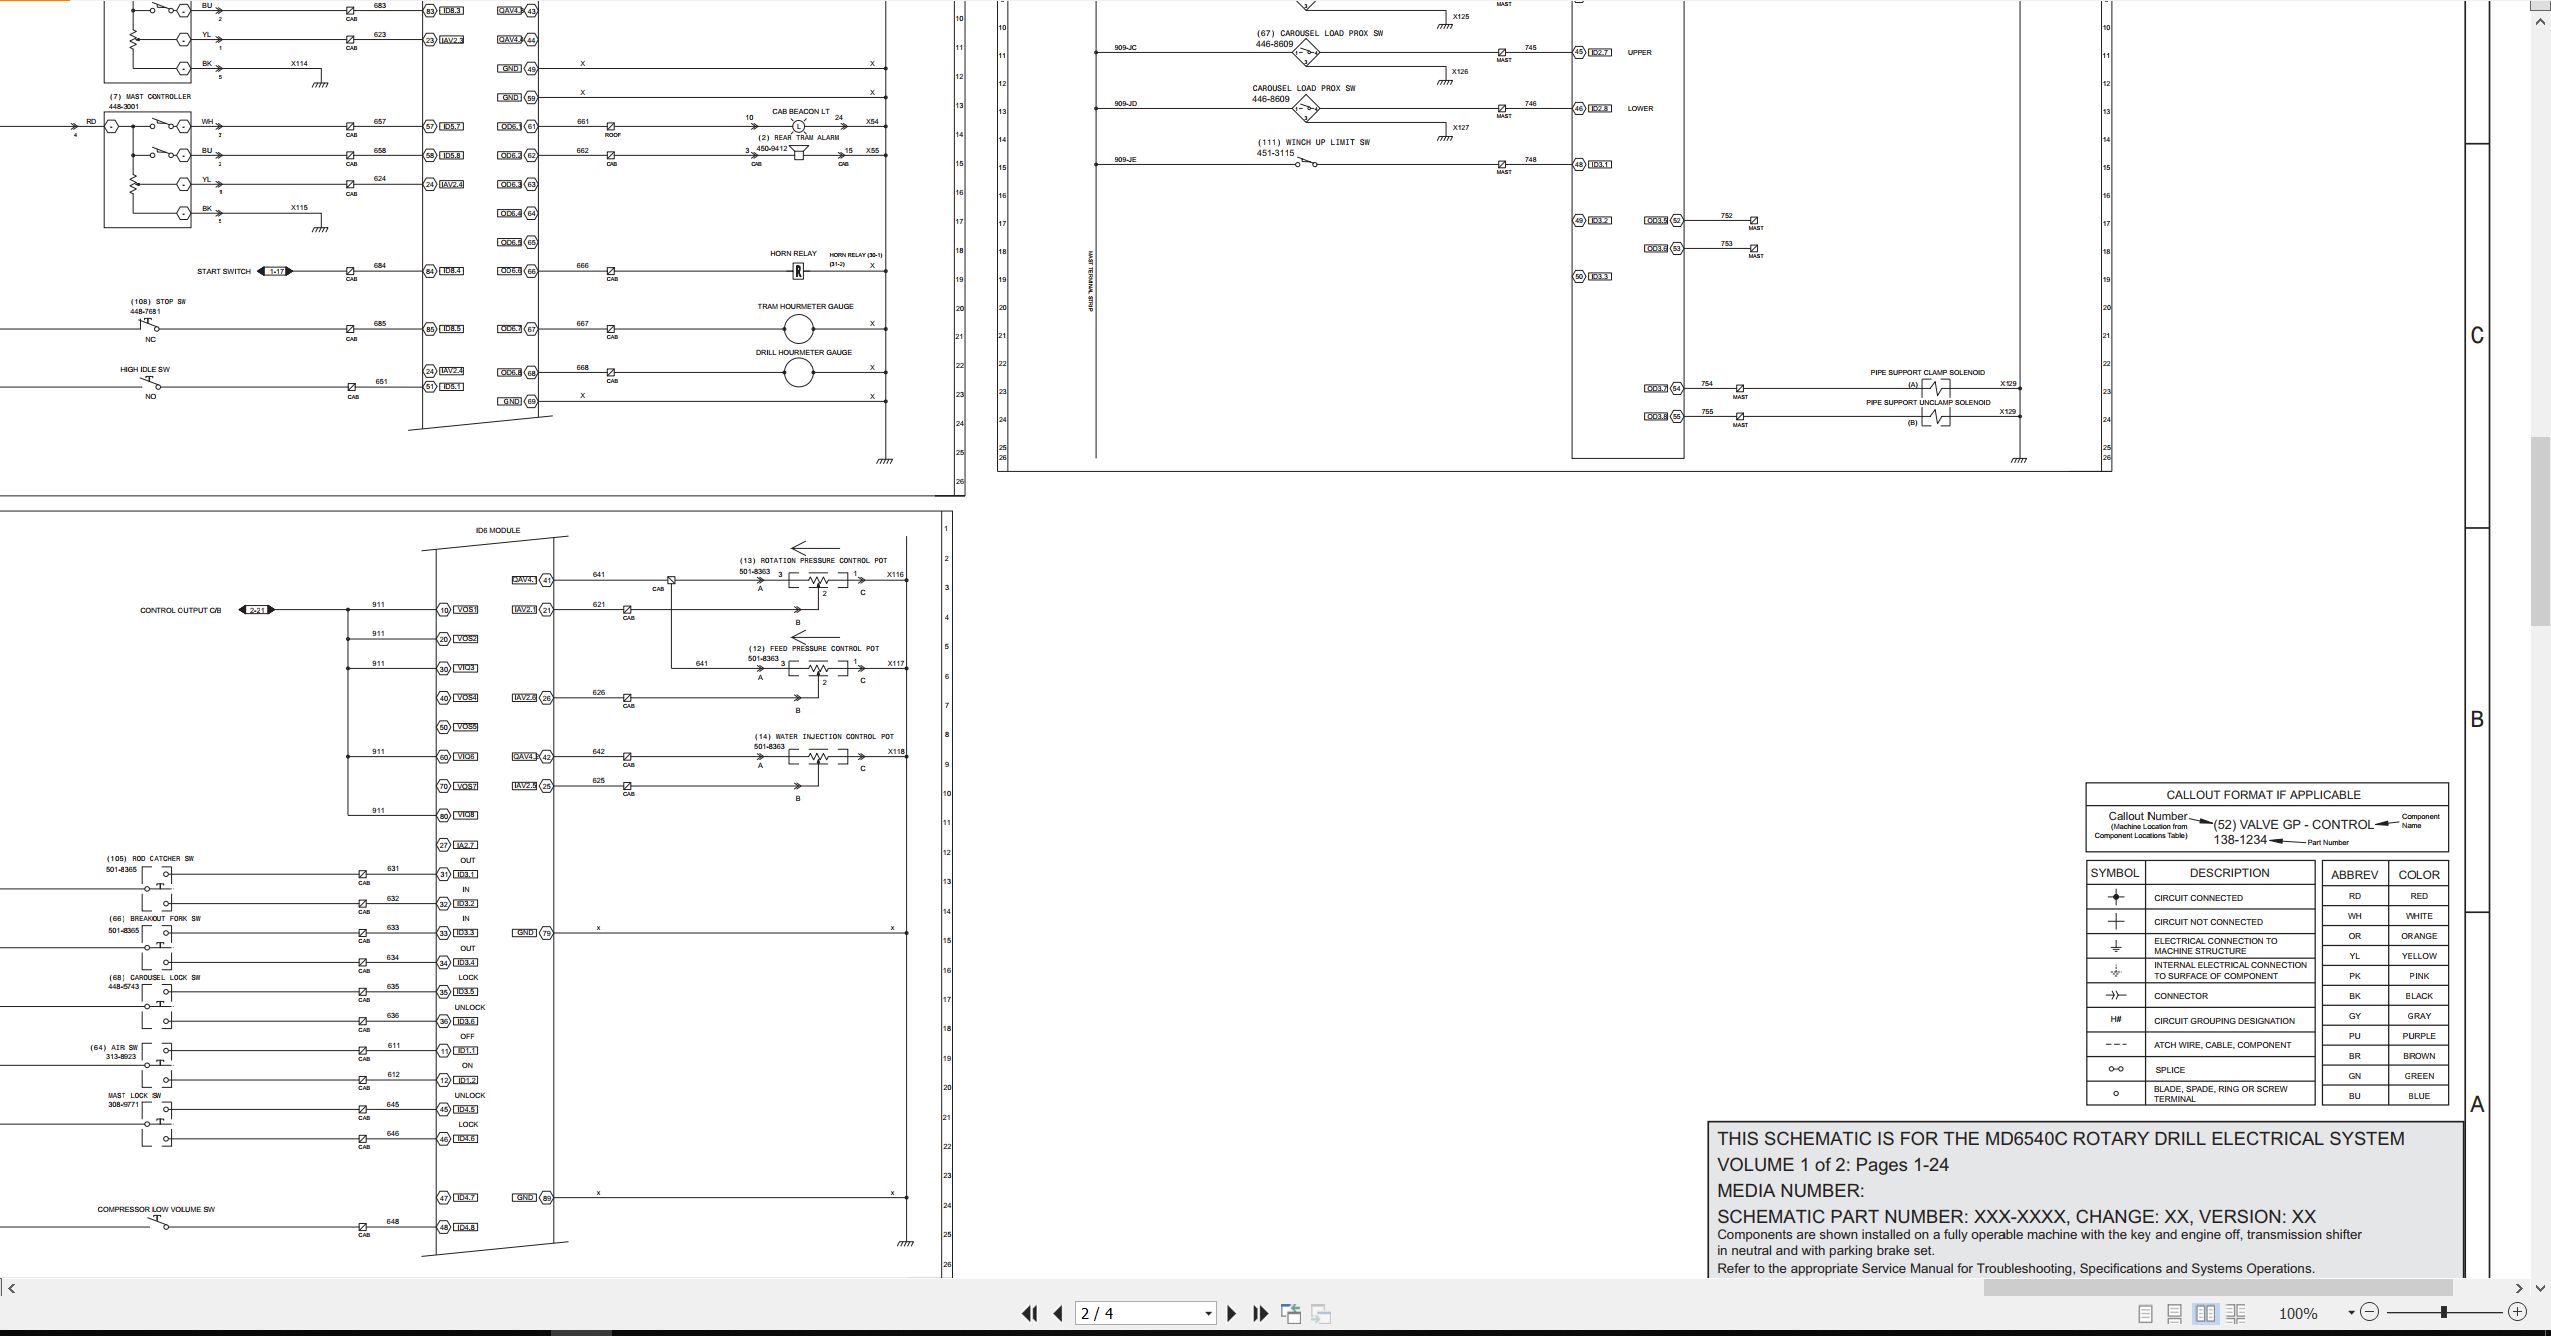The height and width of the screenshot is (1336, 2551).
Task: Open the page number dropdown arrow
Action: tap(1208, 1314)
